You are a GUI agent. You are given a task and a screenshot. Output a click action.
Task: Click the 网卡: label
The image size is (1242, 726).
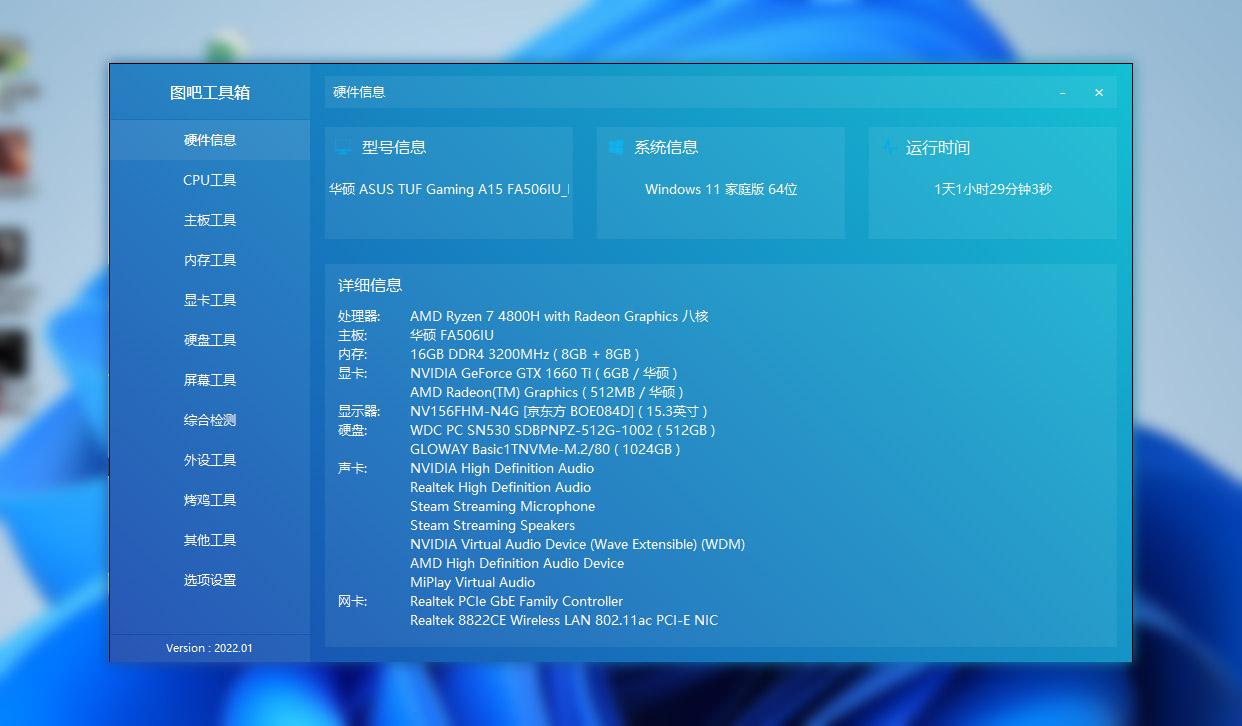[x=353, y=601]
